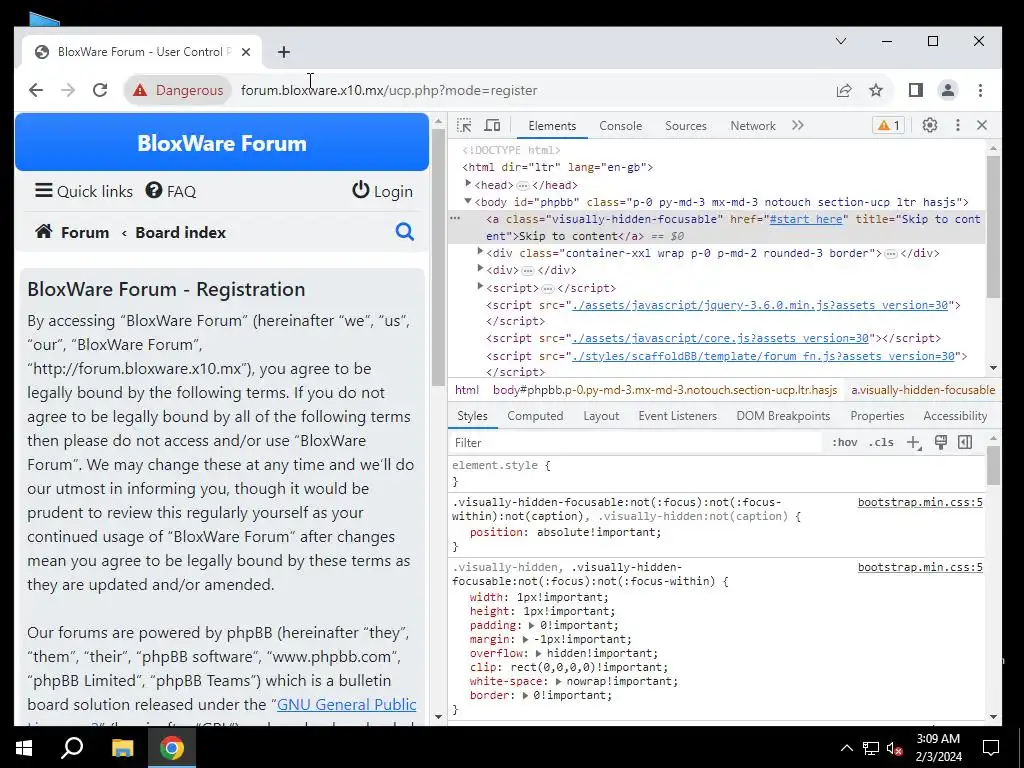
Task: Open the selected node's row actions ellipsis
Action: 455,219
